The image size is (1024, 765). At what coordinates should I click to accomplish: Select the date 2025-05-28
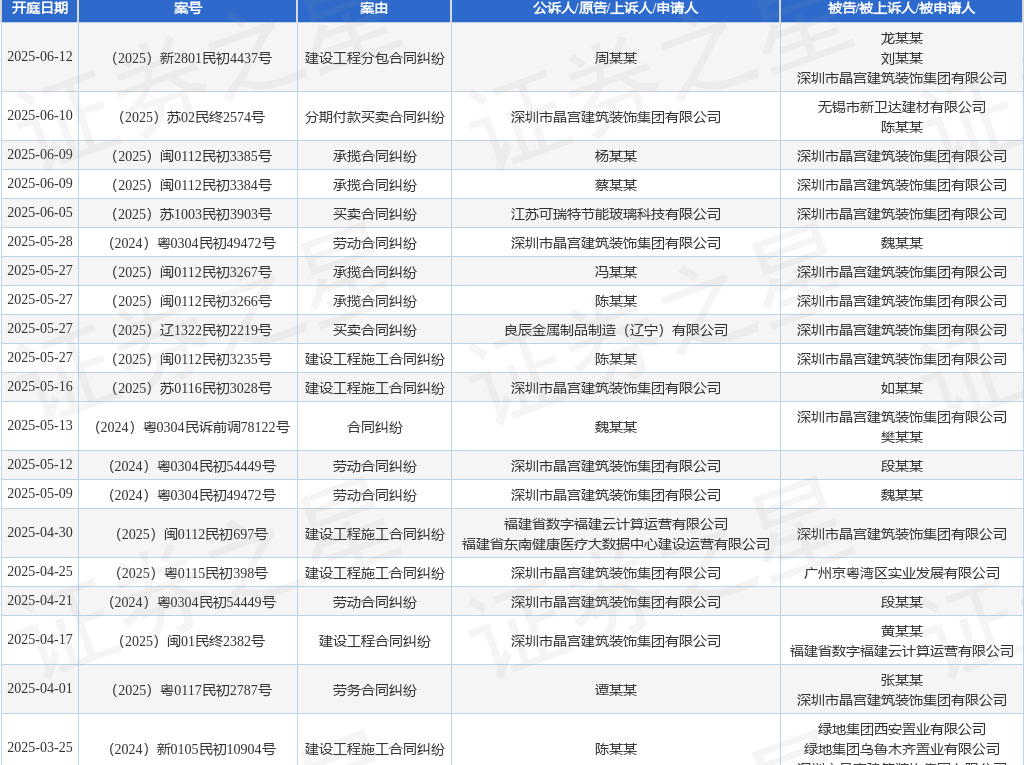(x=40, y=242)
